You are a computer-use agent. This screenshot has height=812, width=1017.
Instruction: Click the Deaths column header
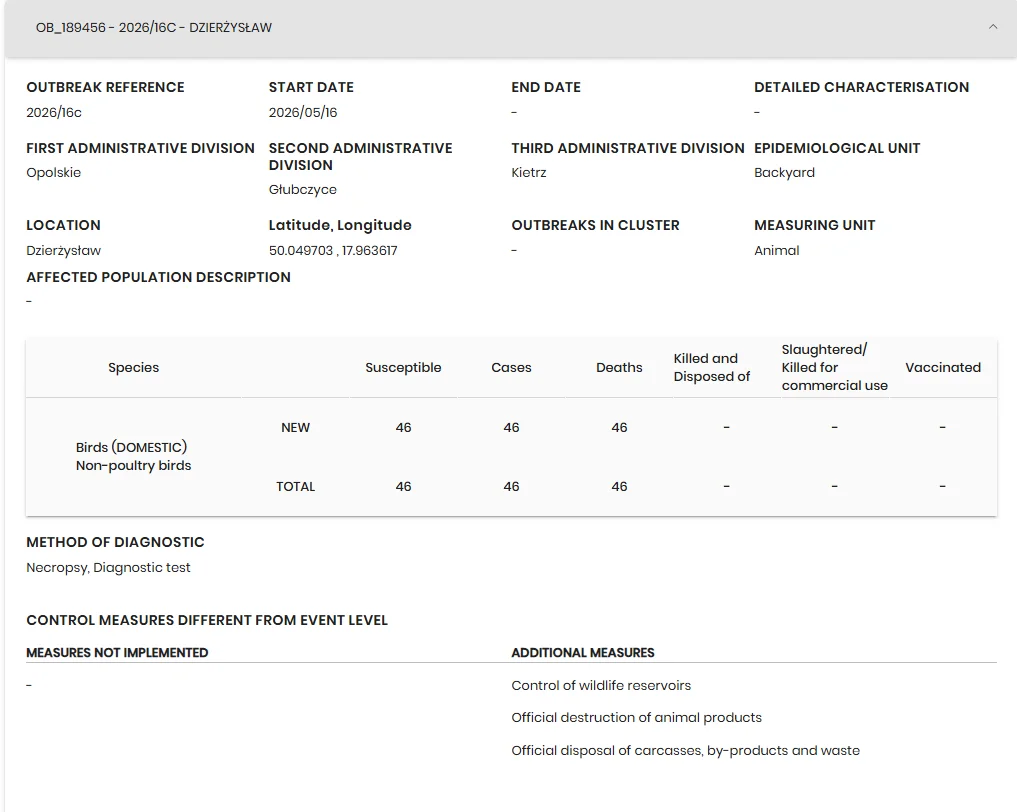click(x=619, y=367)
